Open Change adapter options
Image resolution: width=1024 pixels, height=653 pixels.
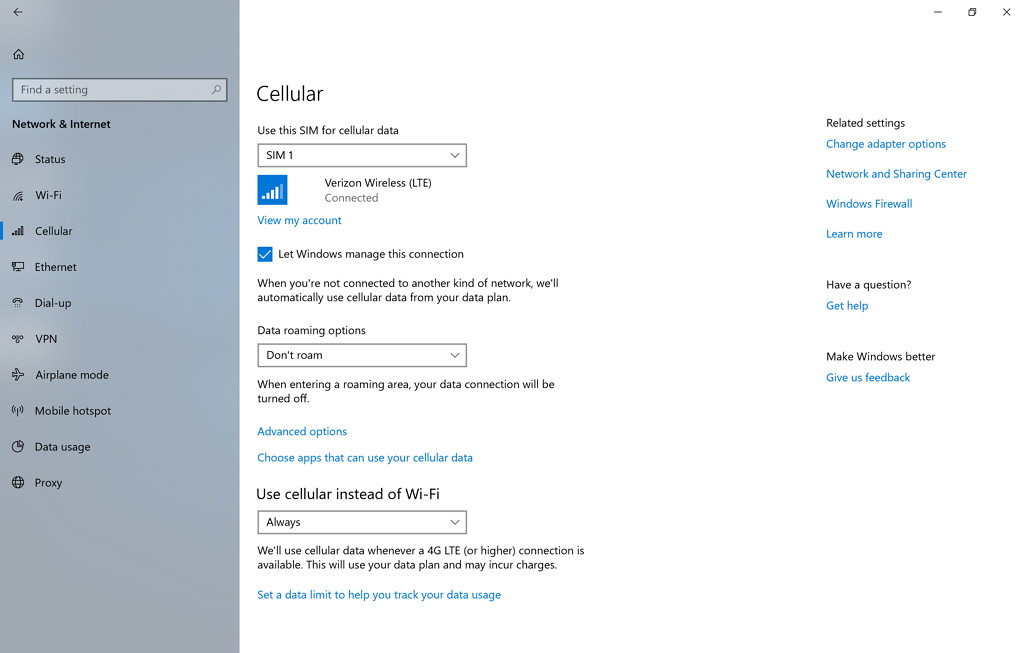coord(886,144)
